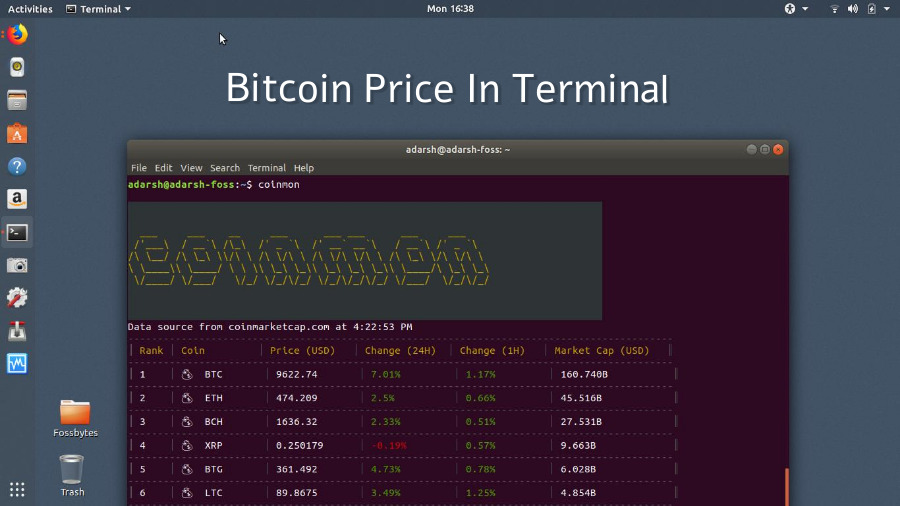
Task: Click the Activities button
Action: (30, 9)
